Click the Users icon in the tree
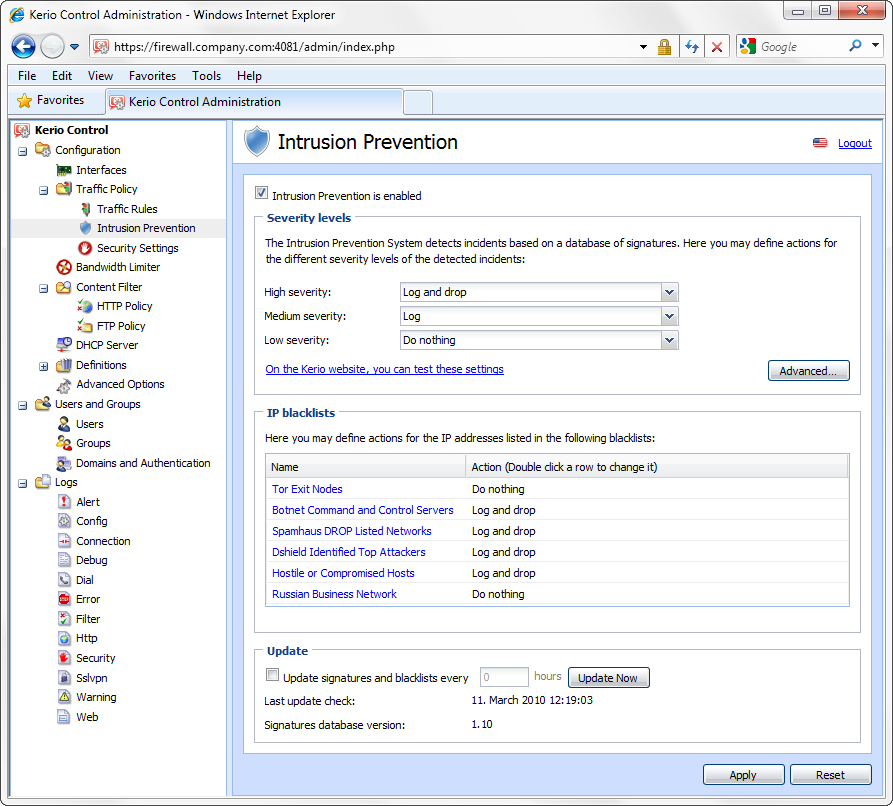This screenshot has height=806, width=893. click(64, 424)
